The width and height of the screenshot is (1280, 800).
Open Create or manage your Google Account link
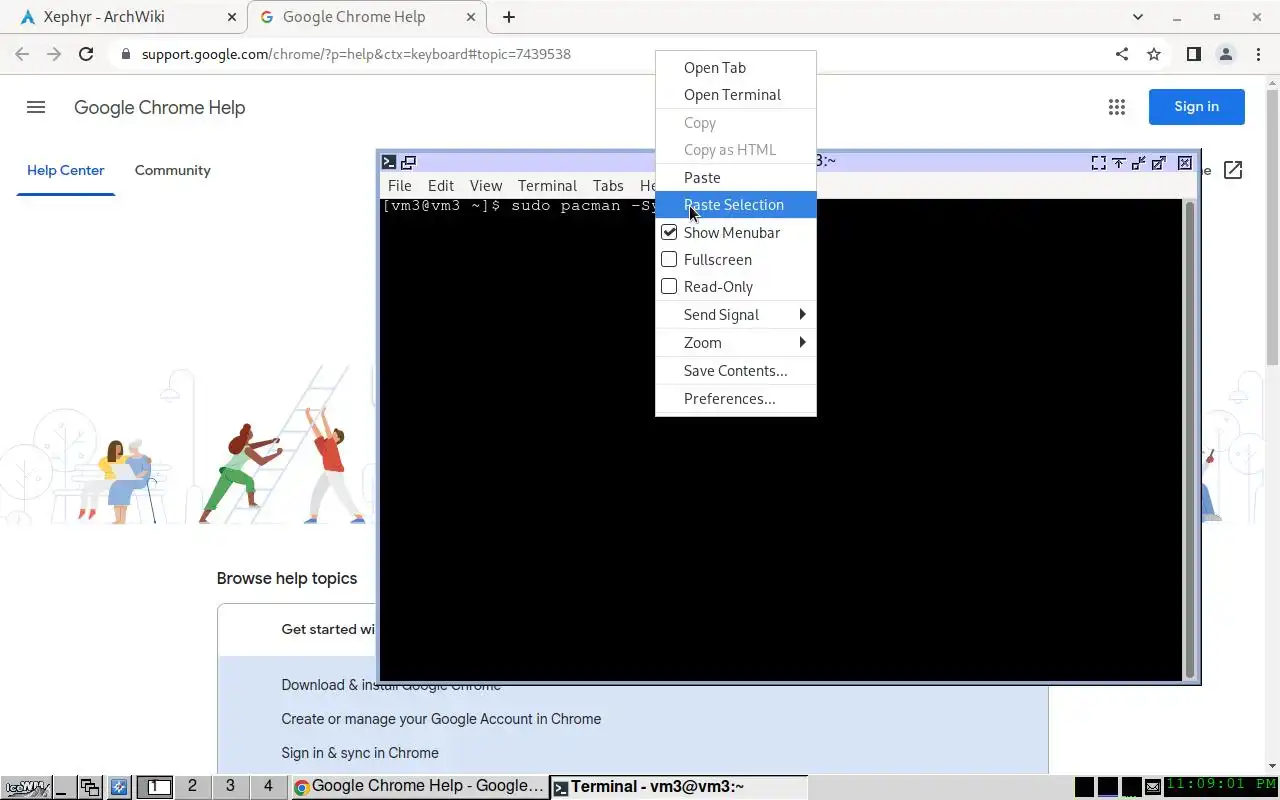441,719
